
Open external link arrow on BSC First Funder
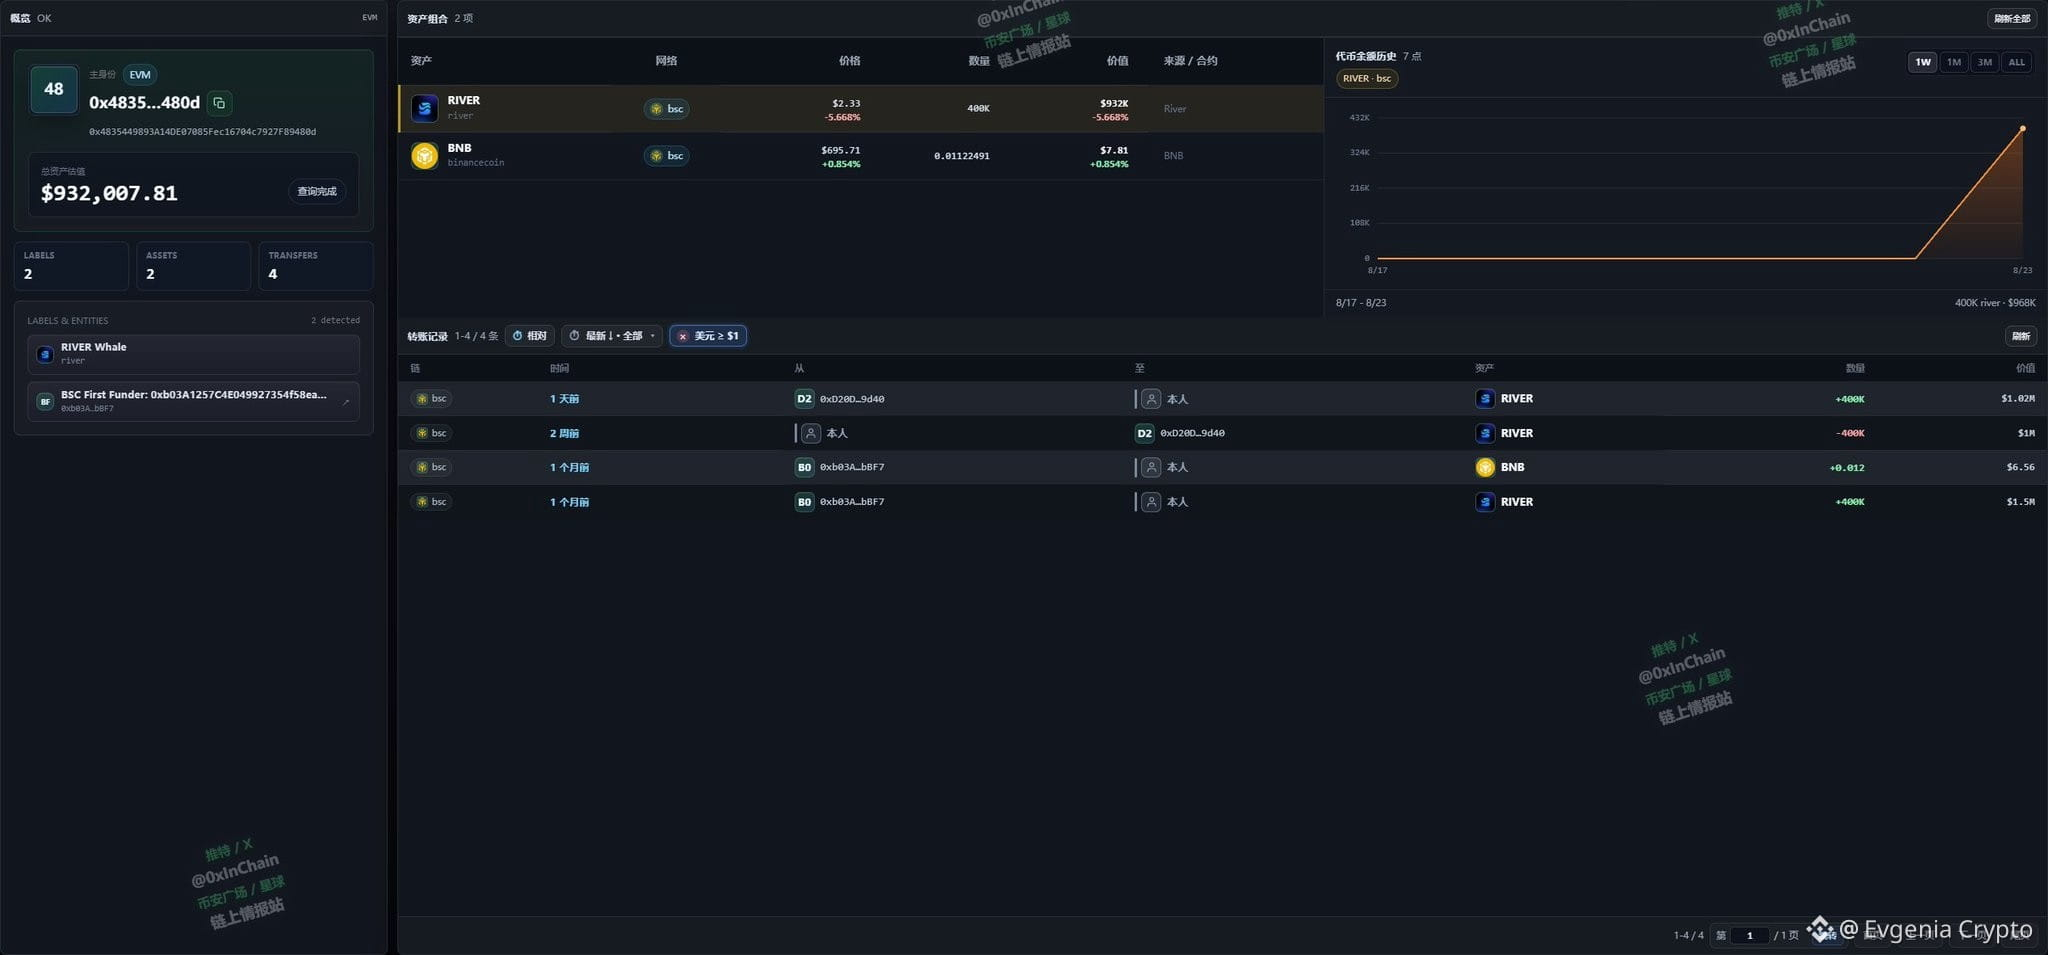(346, 402)
